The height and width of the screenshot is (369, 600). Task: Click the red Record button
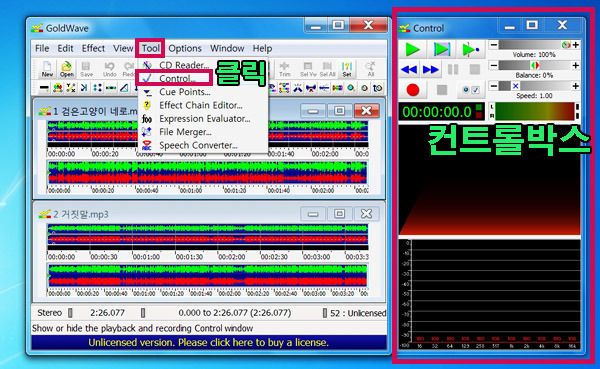point(412,90)
